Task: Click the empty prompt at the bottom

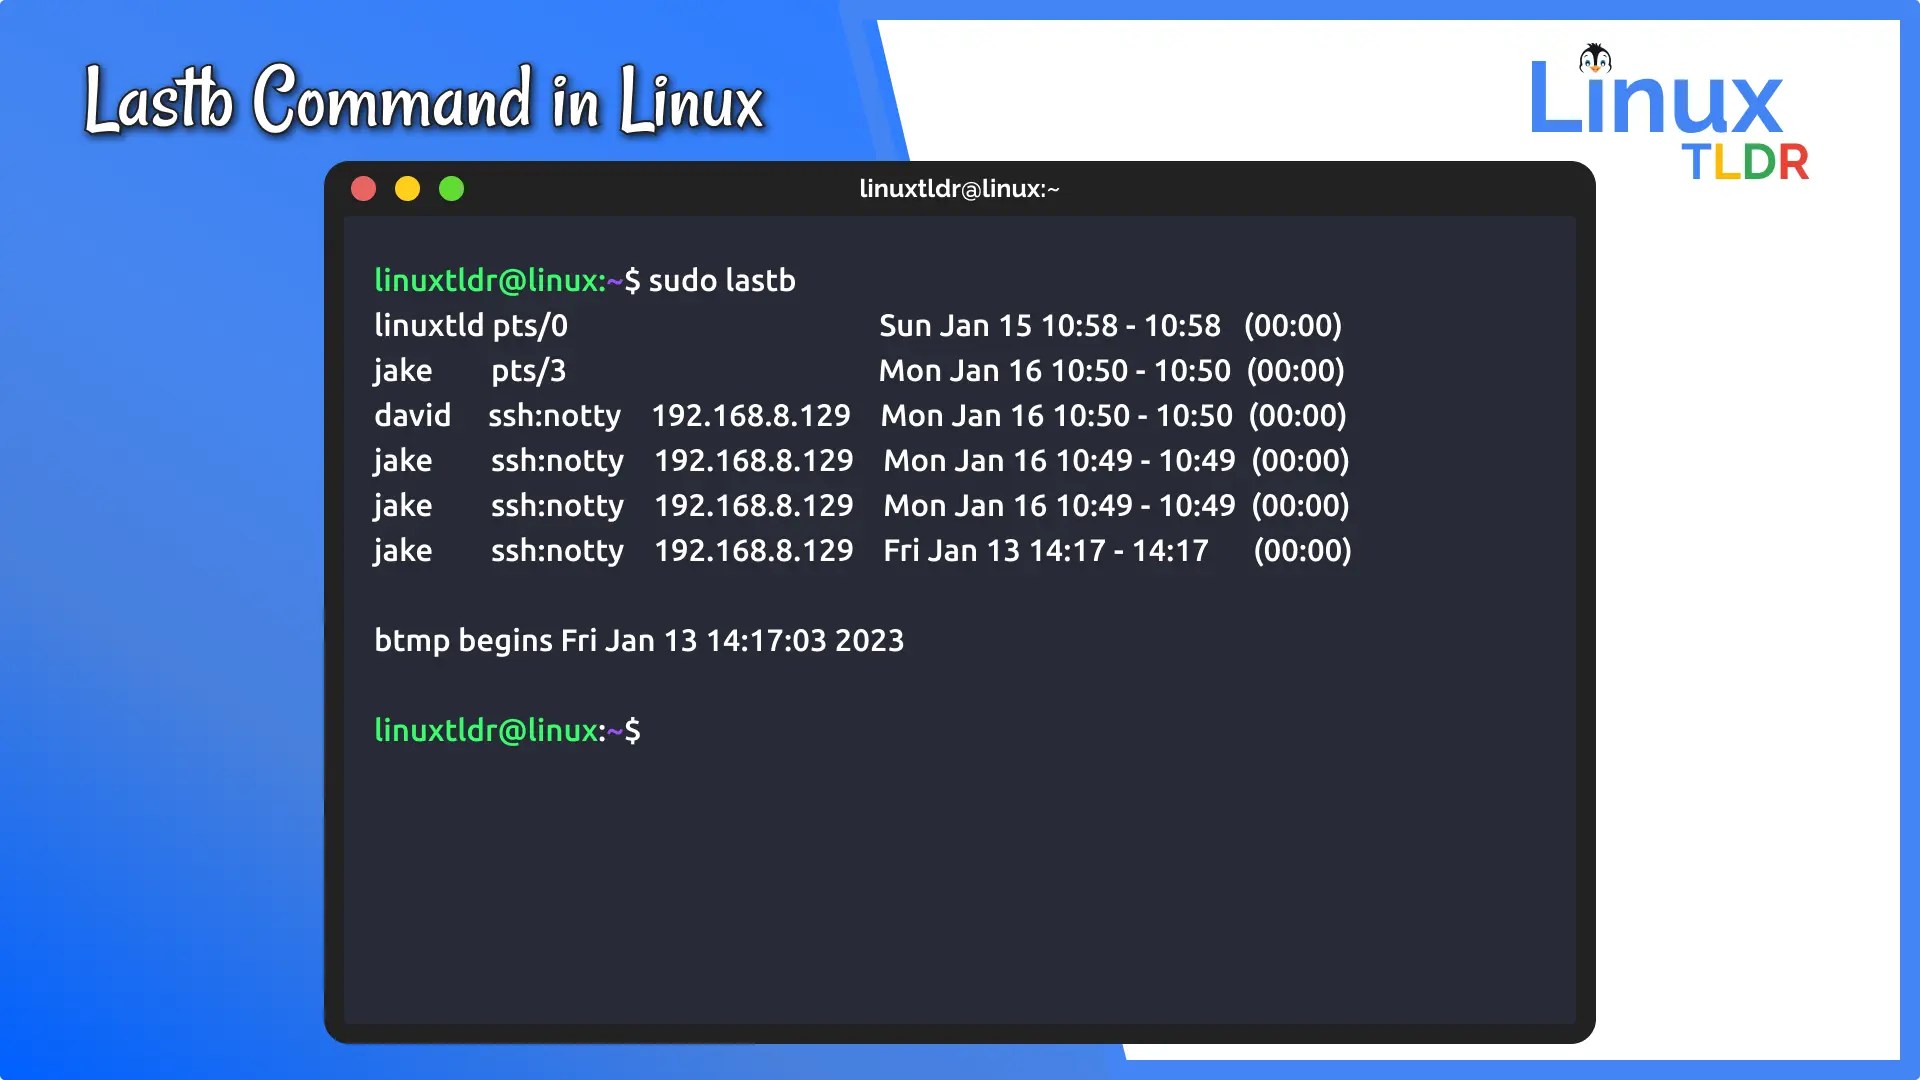Action: click(x=507, y=731)
